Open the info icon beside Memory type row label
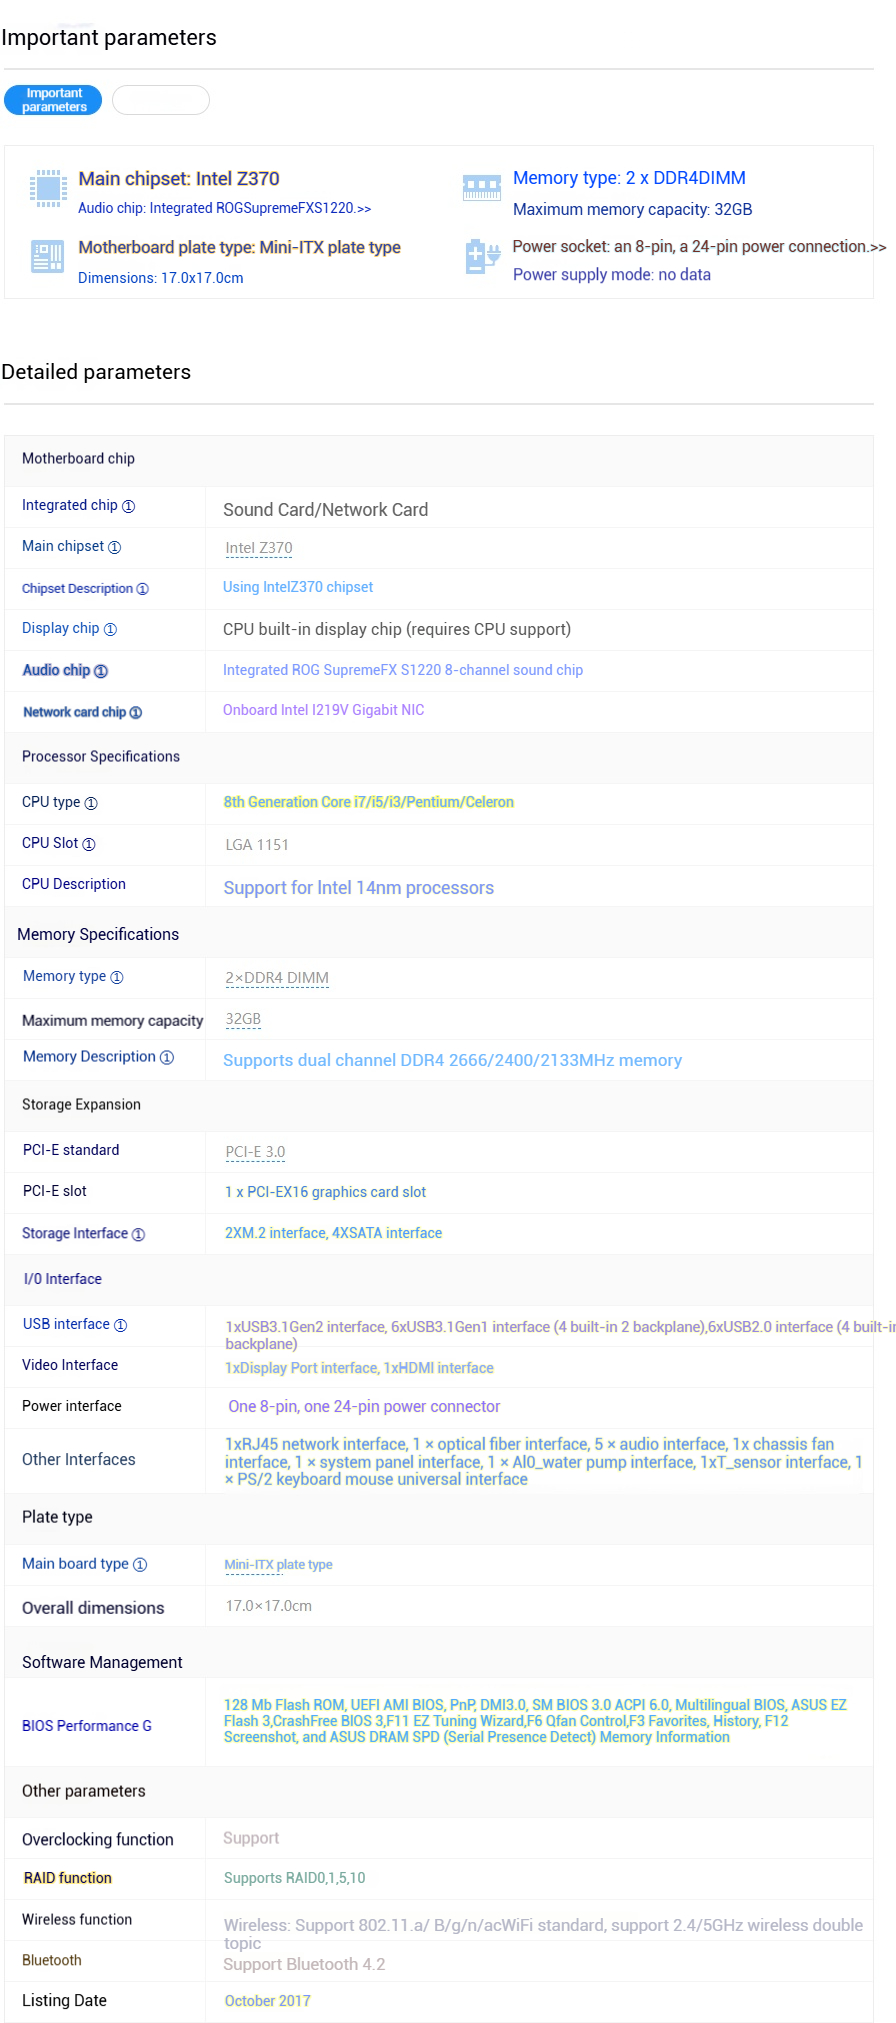The image size is (896, 2023). pos(117,977)
